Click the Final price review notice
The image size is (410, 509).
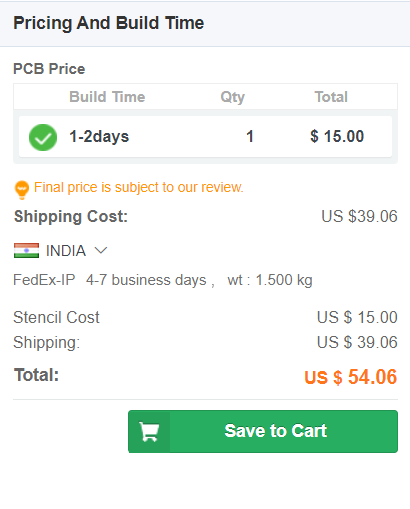tap(139, 187)
